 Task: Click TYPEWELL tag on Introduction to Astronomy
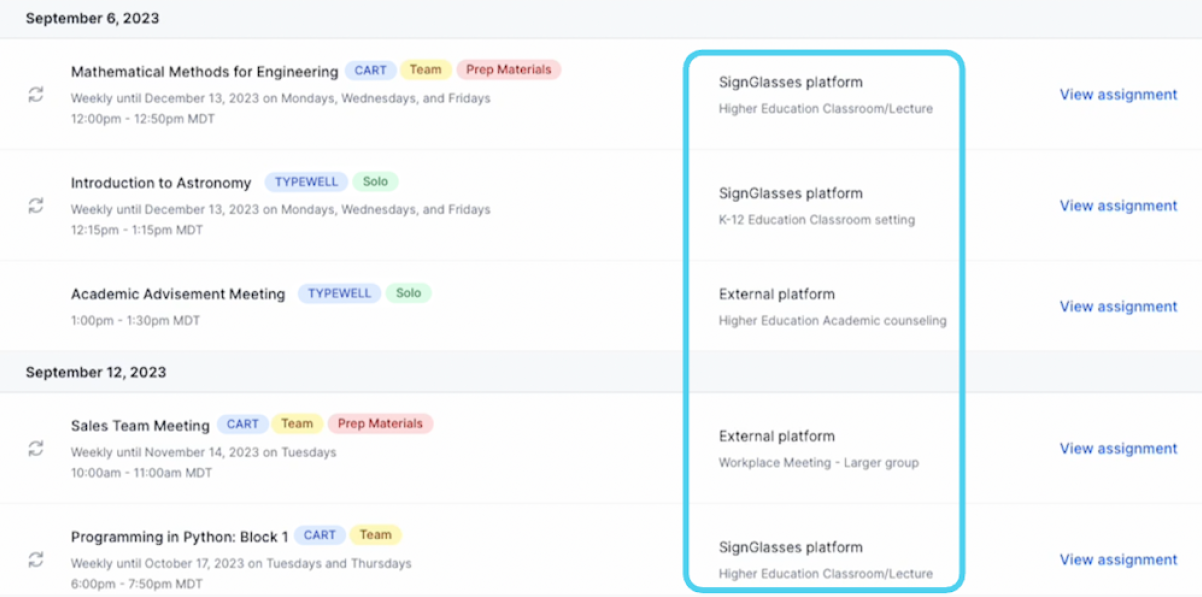coord(306,182)
